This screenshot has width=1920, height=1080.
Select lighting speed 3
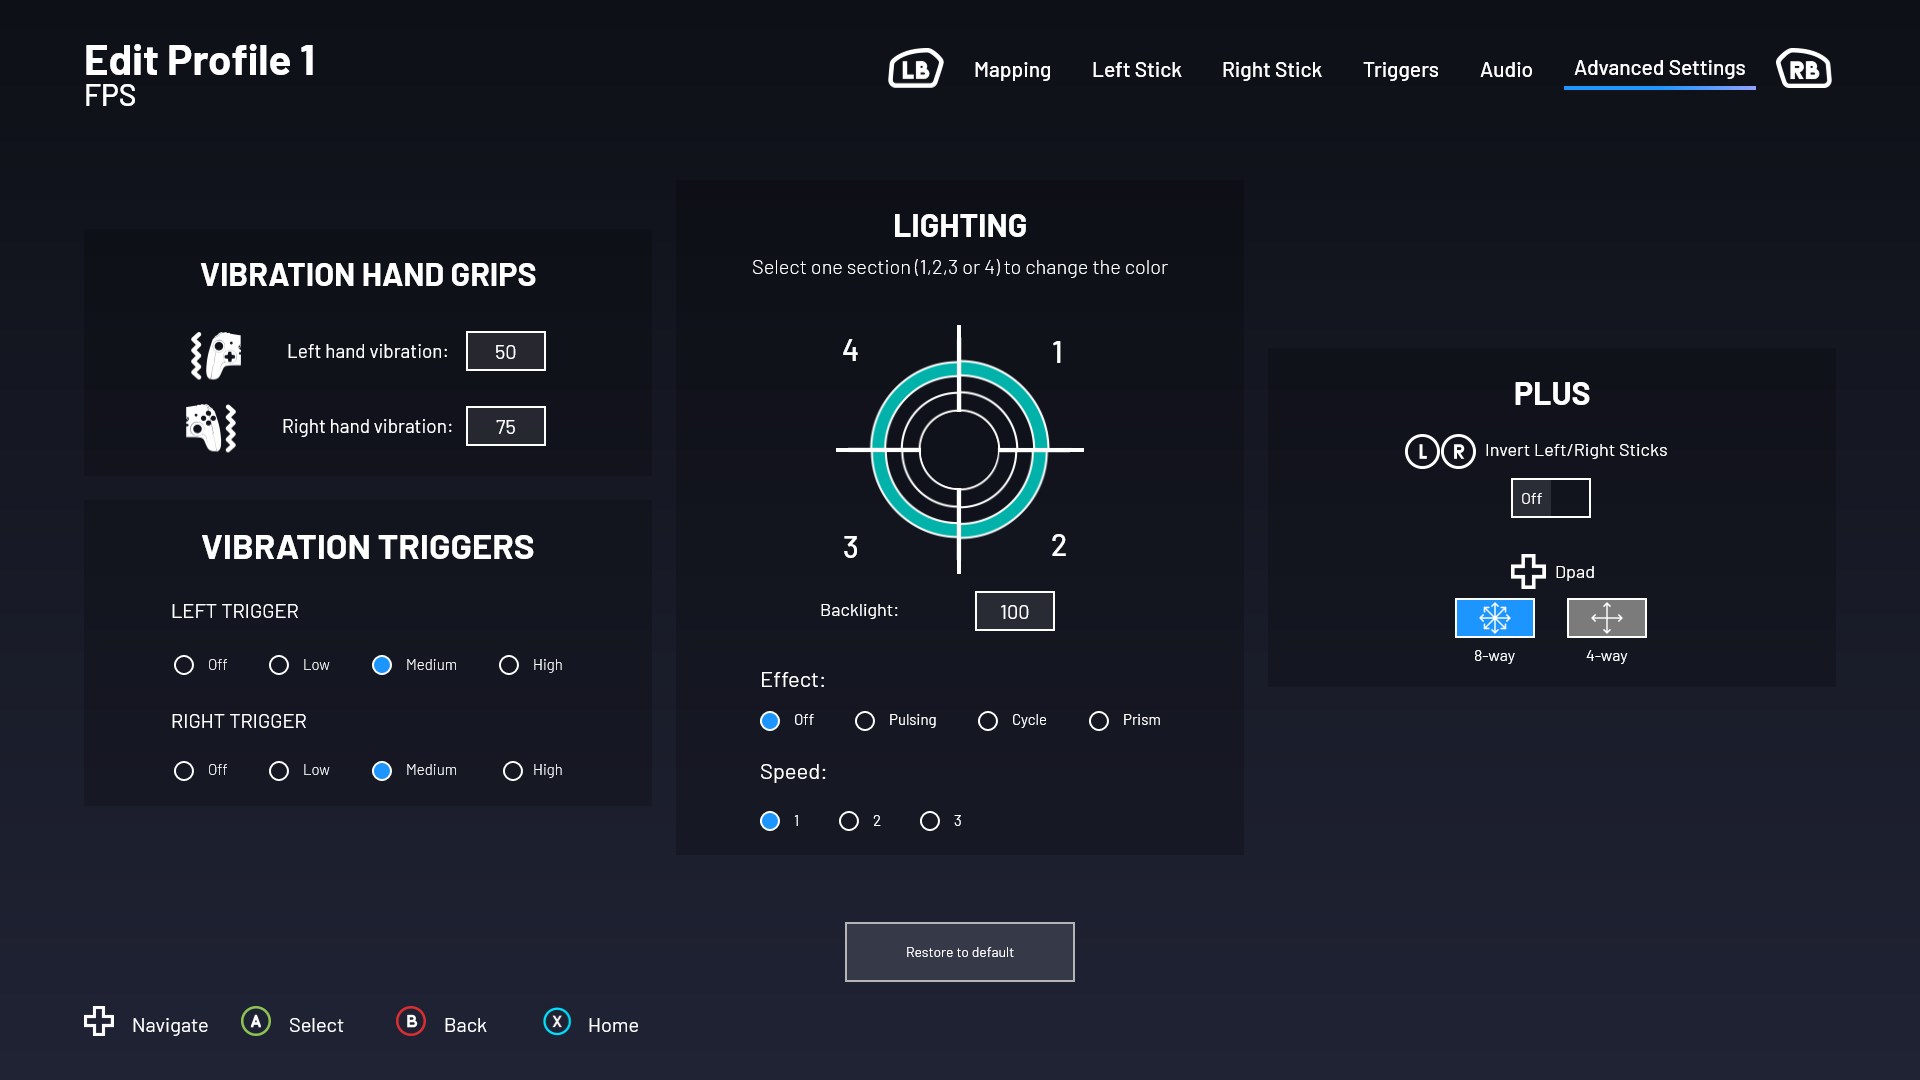pos(930,821)
